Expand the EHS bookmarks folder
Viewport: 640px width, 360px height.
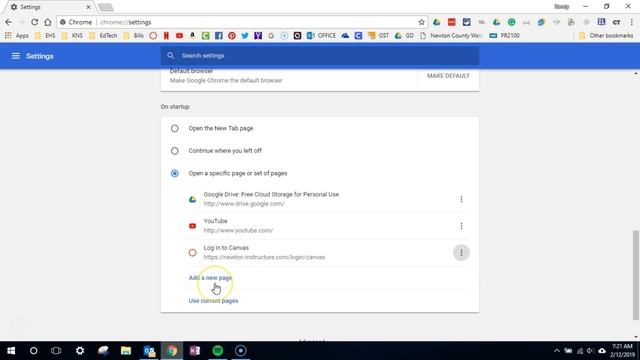tap(45, 36)
